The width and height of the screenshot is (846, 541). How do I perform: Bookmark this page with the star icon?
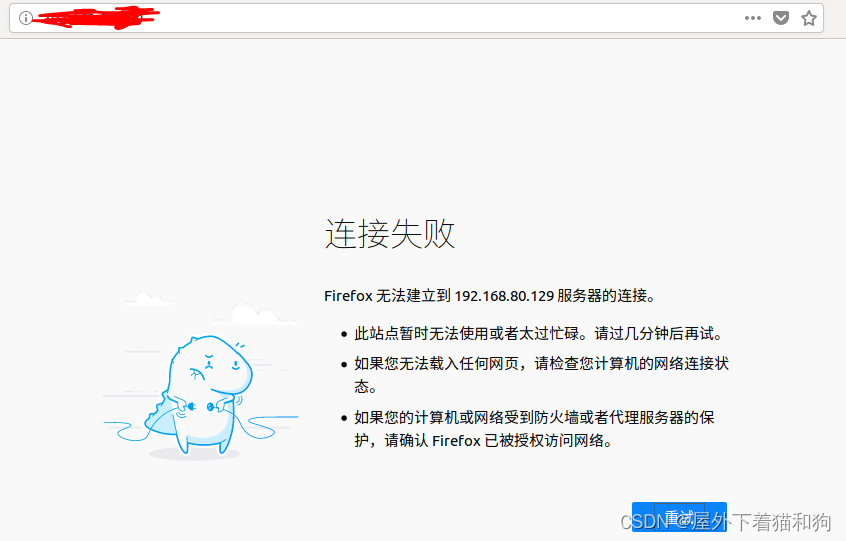pyautogui.click(x=808, y=18)
